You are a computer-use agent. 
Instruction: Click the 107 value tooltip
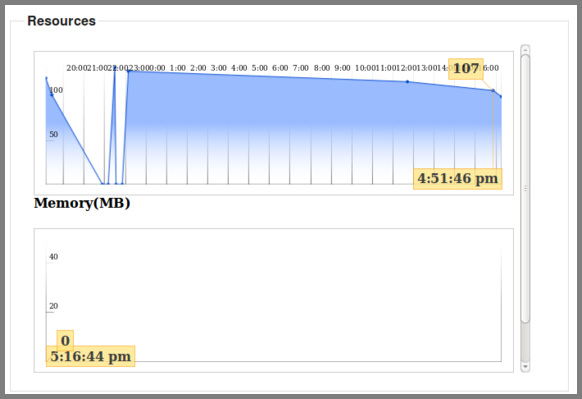(466, 69)
